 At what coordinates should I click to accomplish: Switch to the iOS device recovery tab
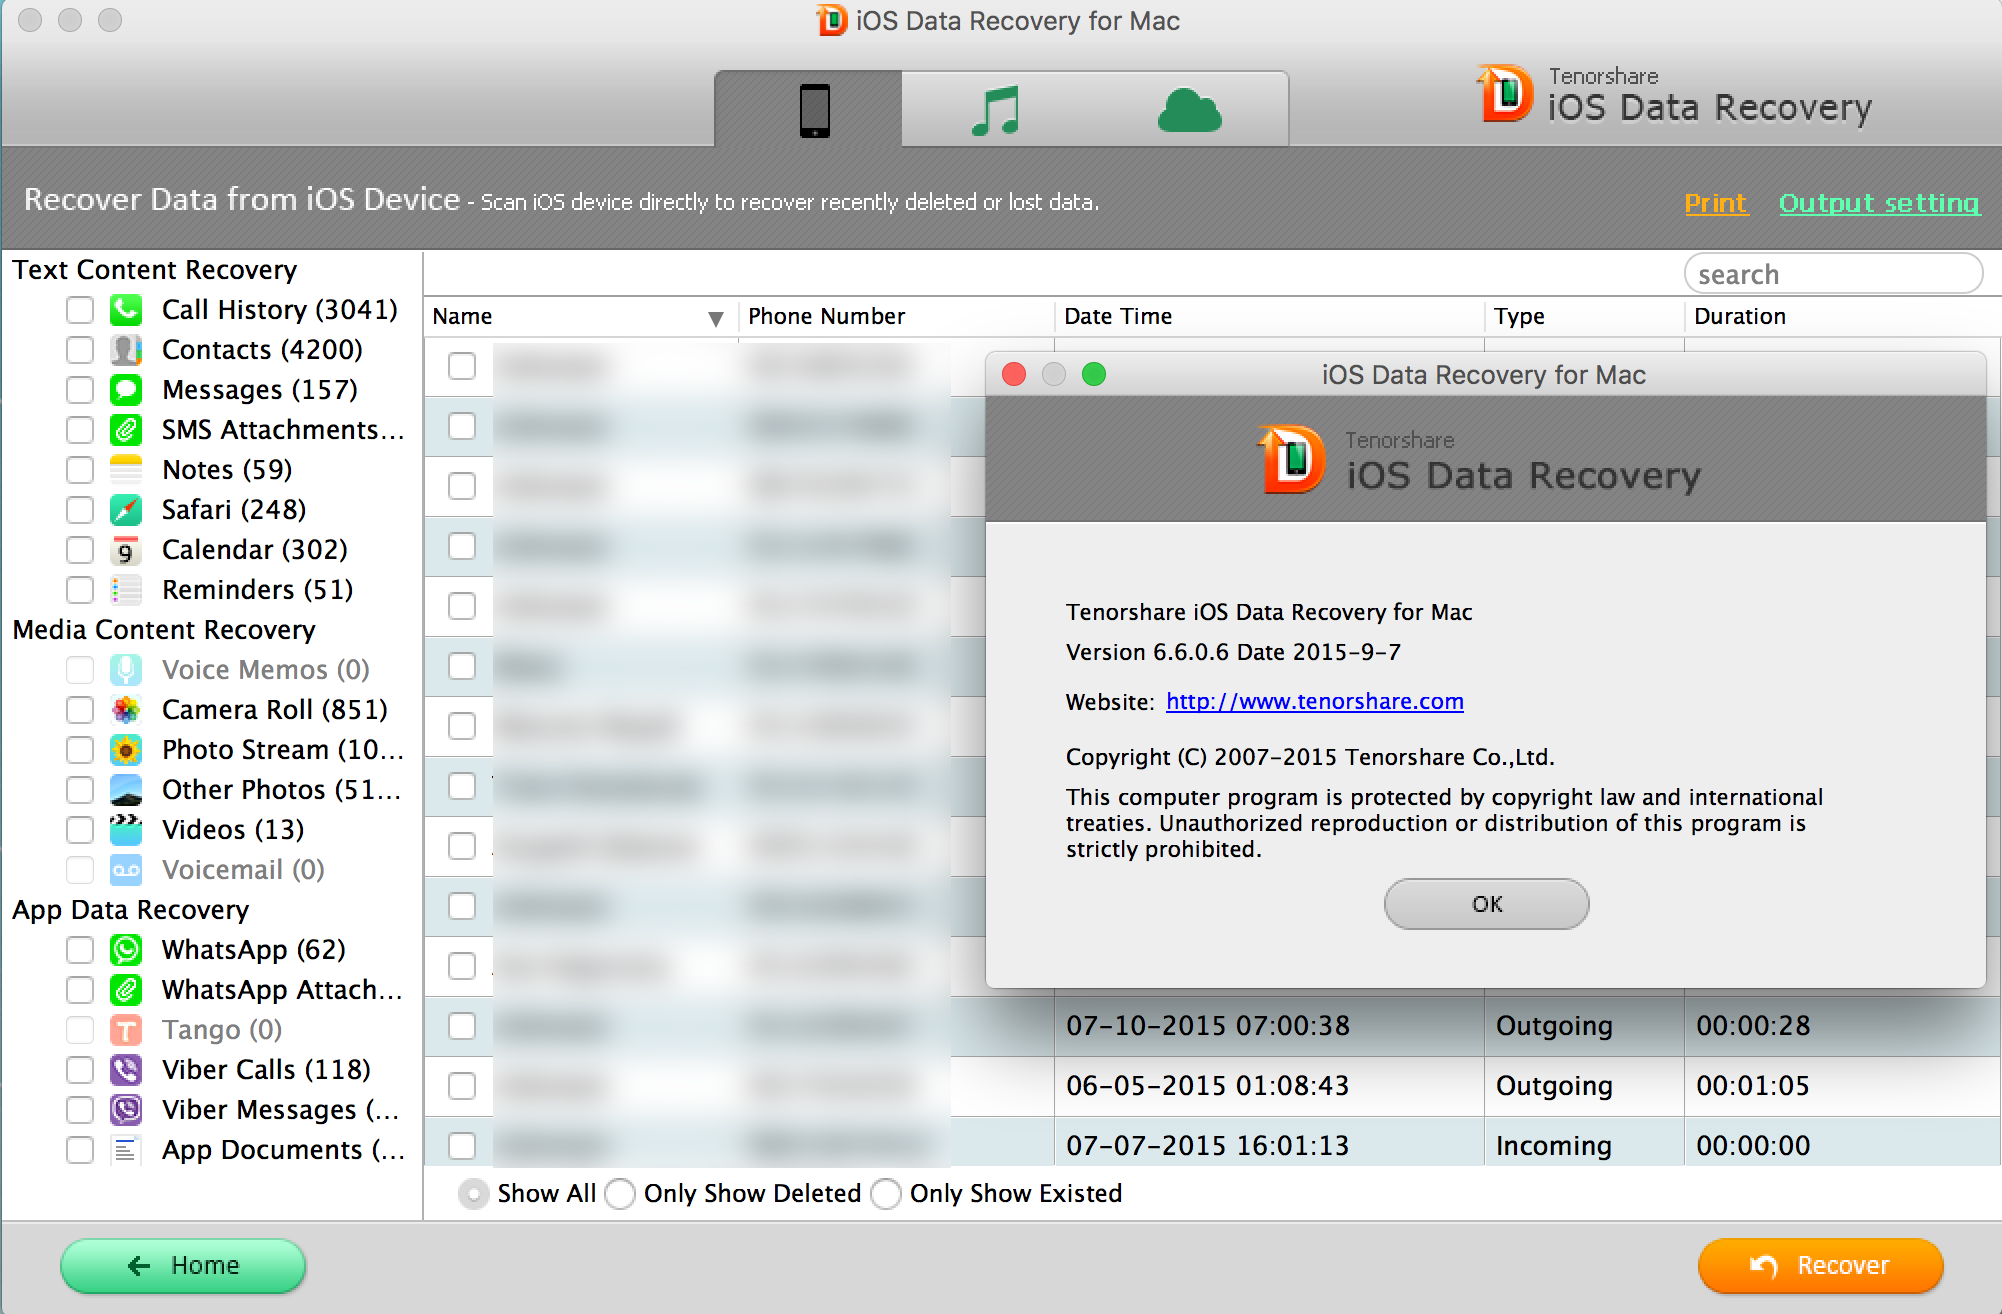click(x=814, y=110)
